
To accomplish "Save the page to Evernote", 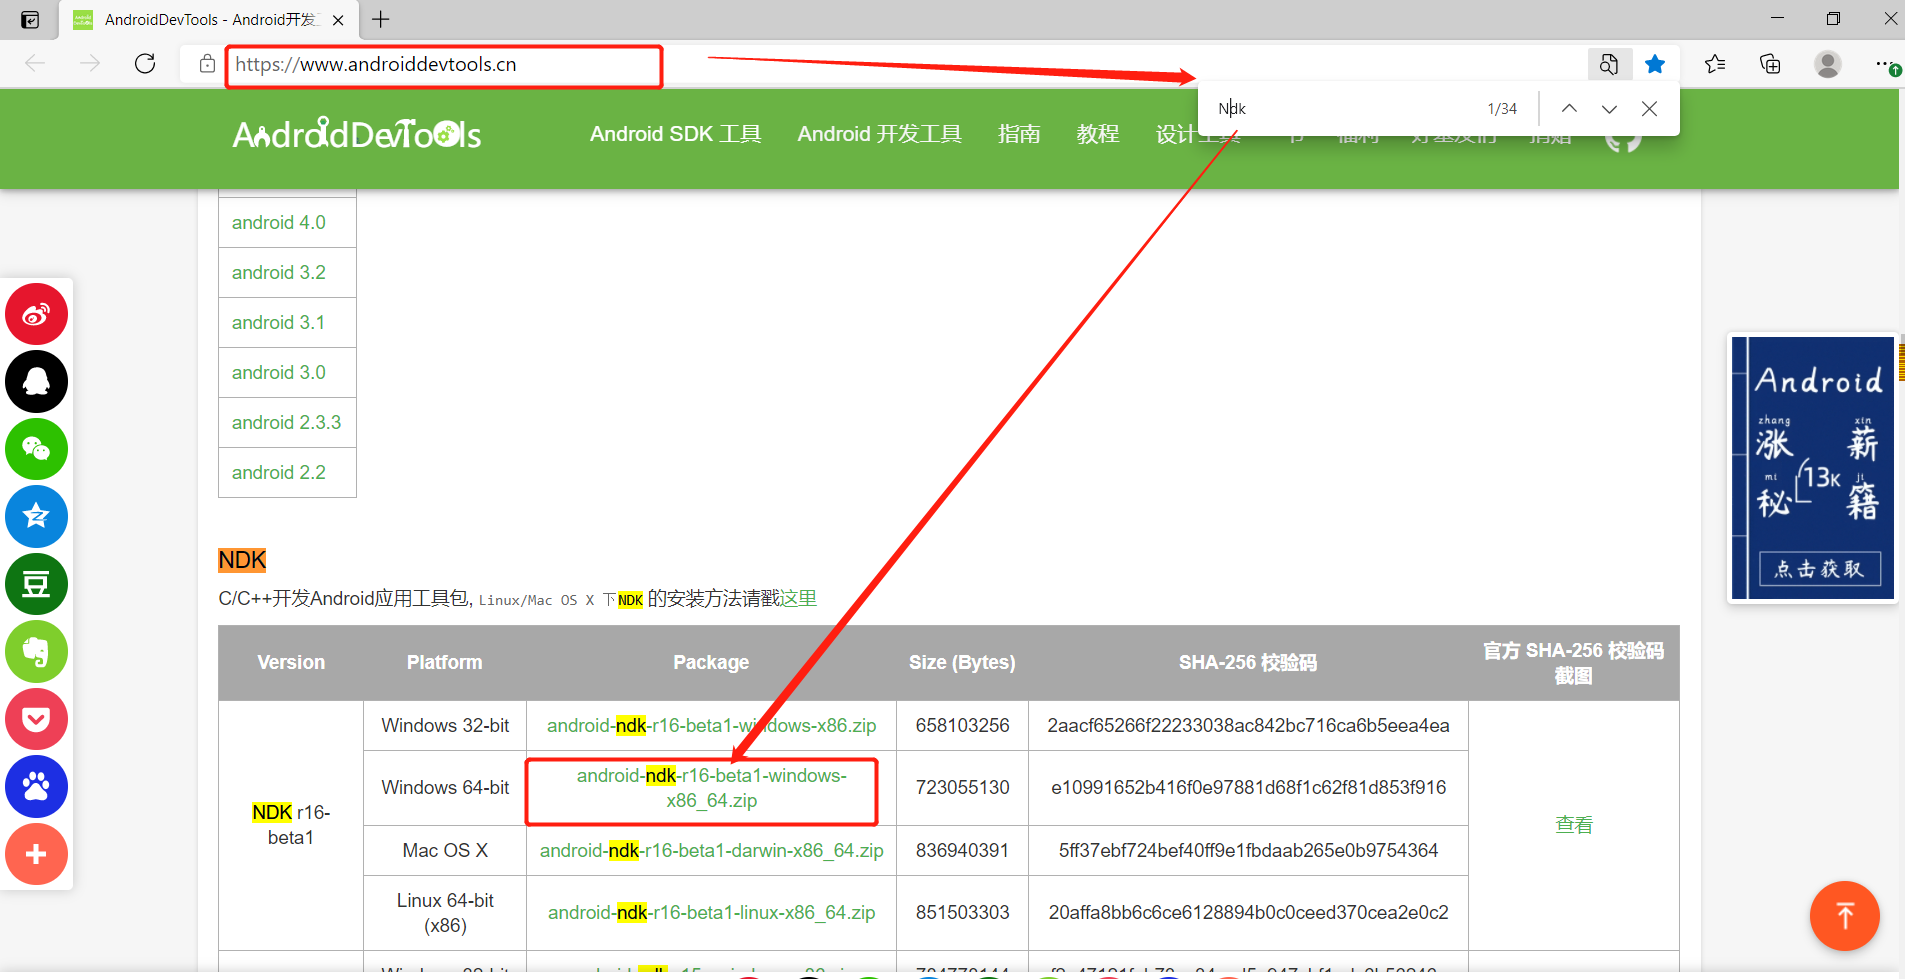I will 36,652.
